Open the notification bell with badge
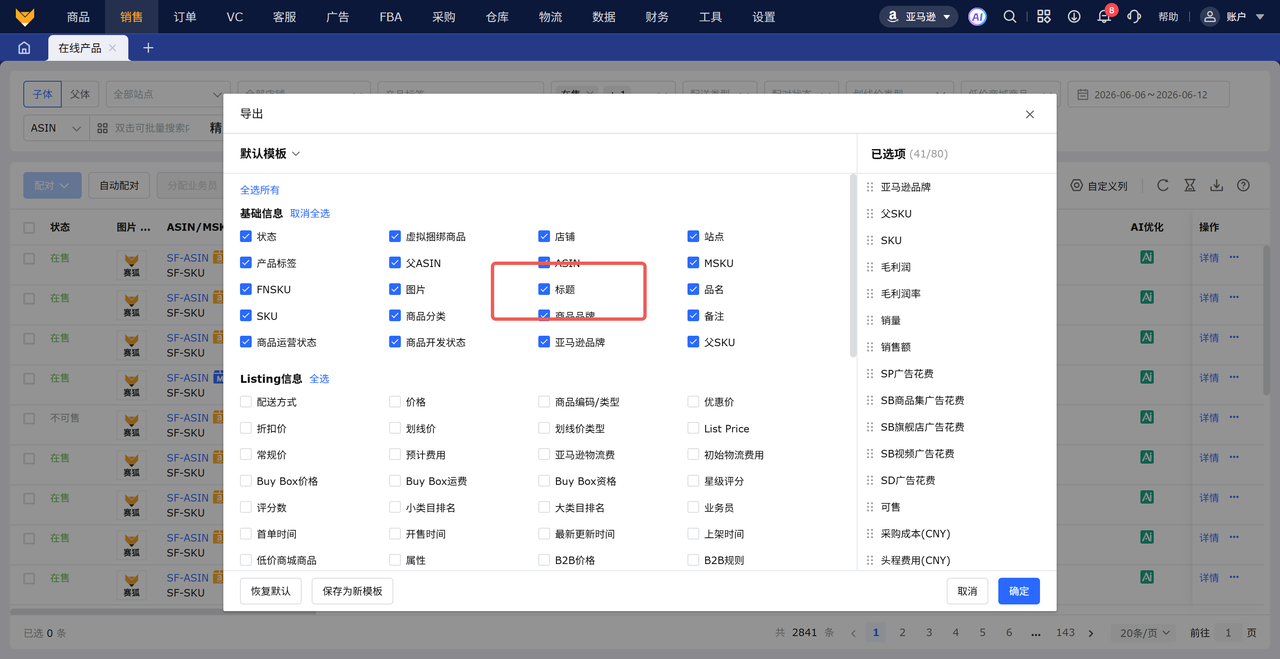This screenshot has width=1280, height=659. (x=1104, y=16)
